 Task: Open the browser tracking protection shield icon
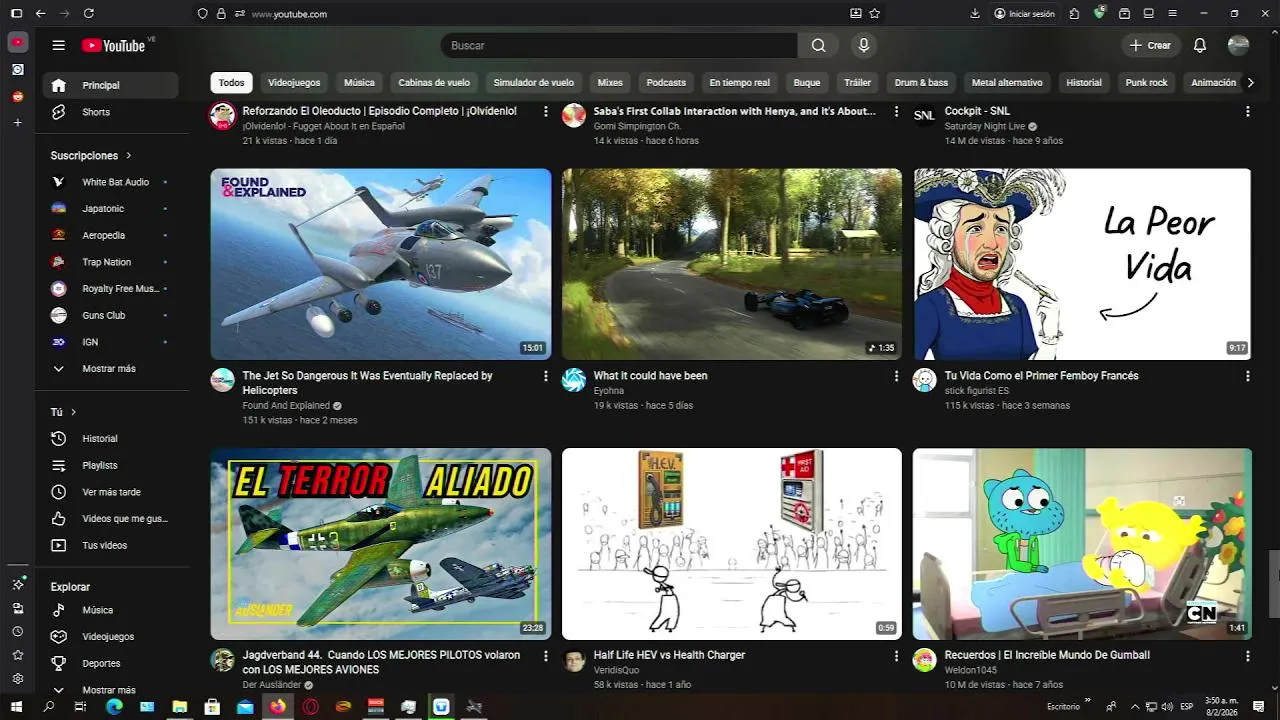(203, 14)
